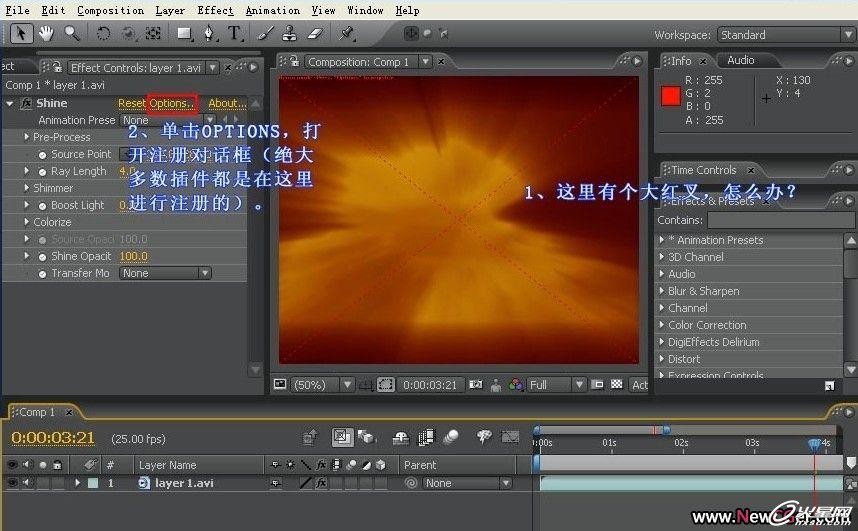The width and height of the screenshot is (858, 531).
Task: Open the Transfer Mode None dropdown
Action: tap(165, 273)
